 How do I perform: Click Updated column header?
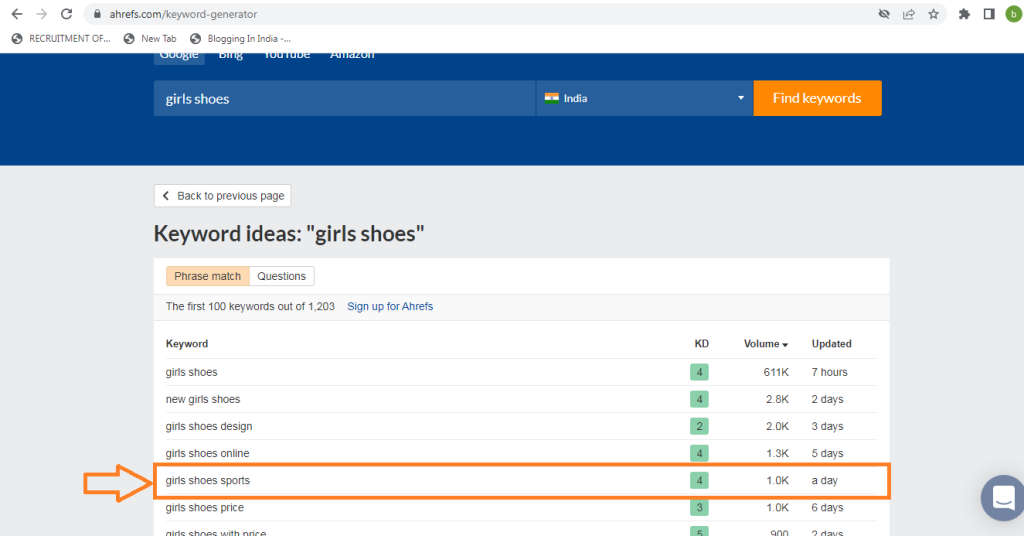coord(831,344)
